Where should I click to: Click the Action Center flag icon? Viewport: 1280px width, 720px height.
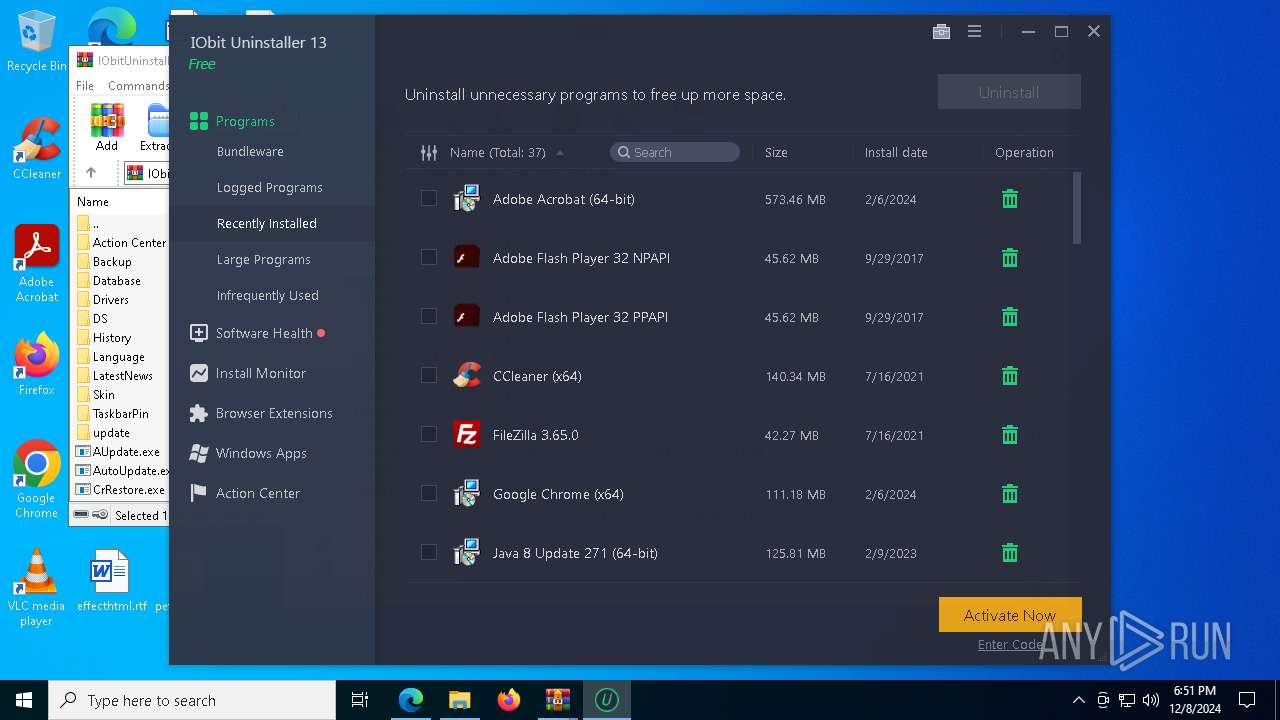click(198, 493)
